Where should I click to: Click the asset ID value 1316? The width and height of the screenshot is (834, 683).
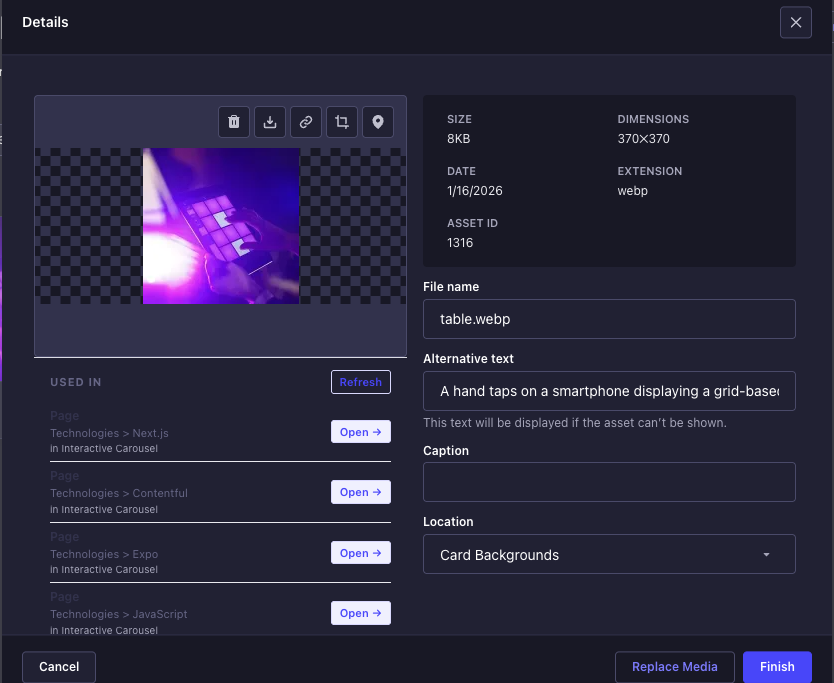[460, 243]
